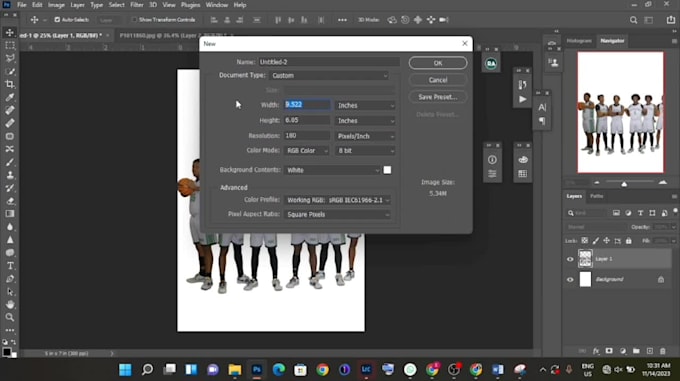The image size is (680, 381).
Task: Select the Horizontal Type tool
Action: tap(10, 266)
